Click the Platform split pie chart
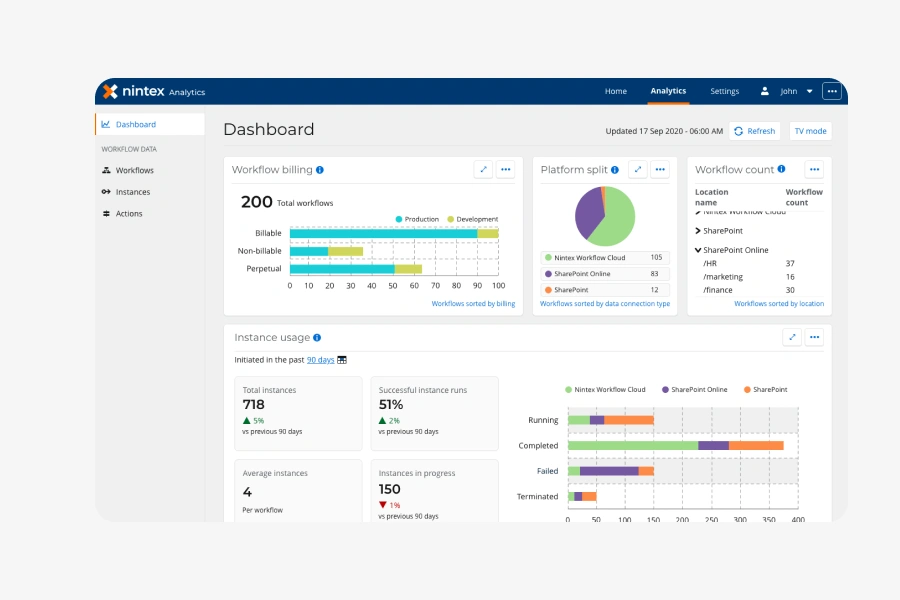This screenshot has height=600, width=900. (x=605, y=216)
